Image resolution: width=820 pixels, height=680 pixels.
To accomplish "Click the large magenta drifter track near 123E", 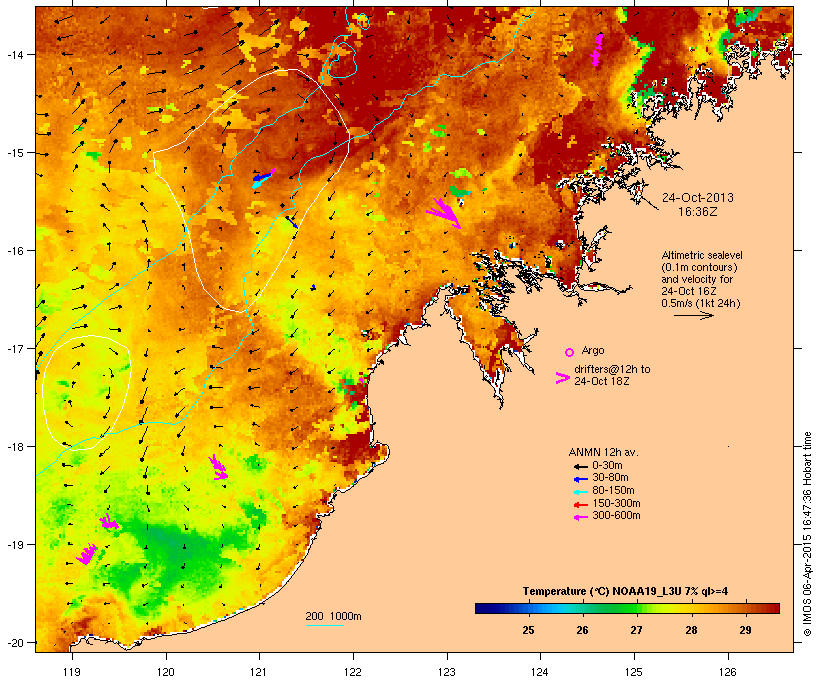I will tap(444, 212).
